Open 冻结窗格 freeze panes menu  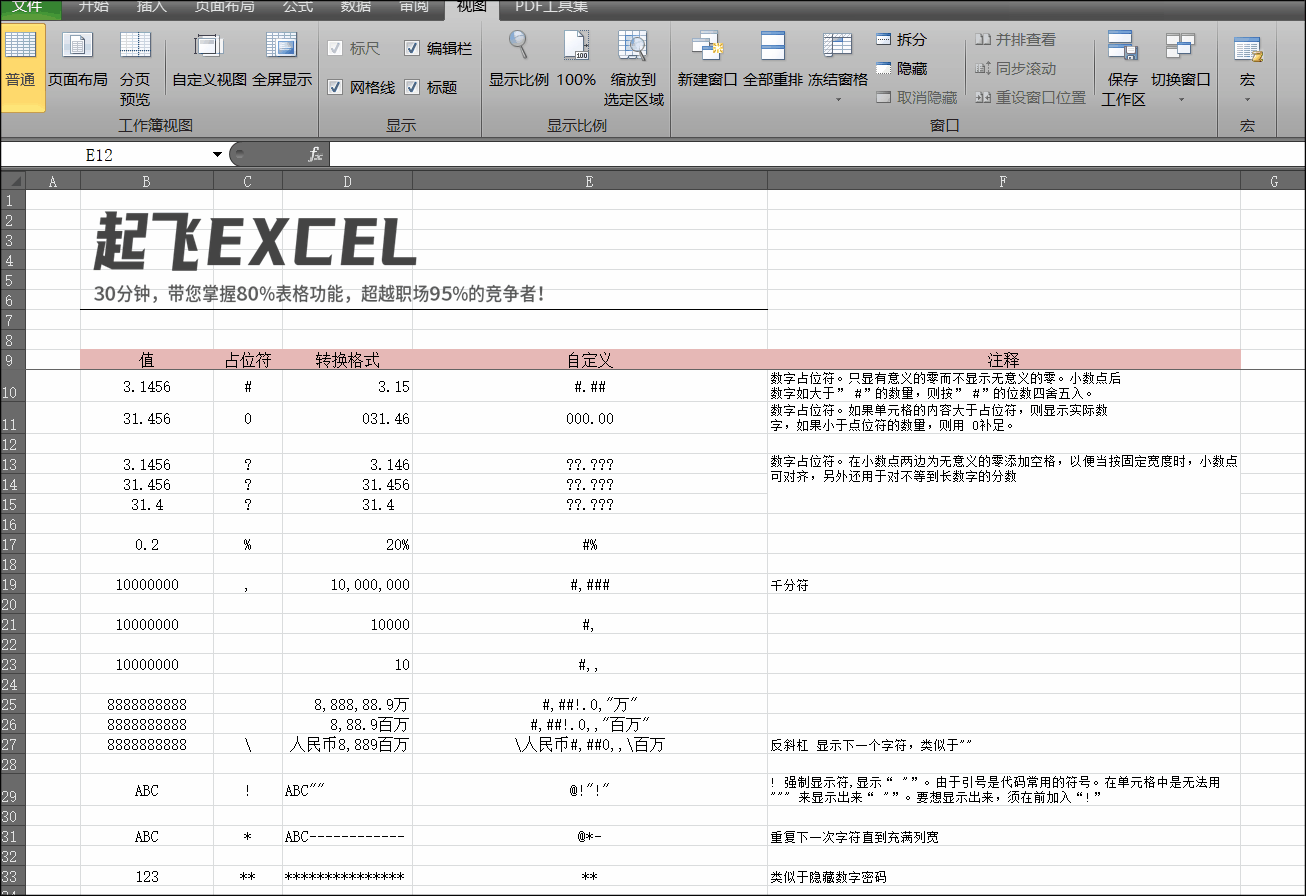coord(838,68)
